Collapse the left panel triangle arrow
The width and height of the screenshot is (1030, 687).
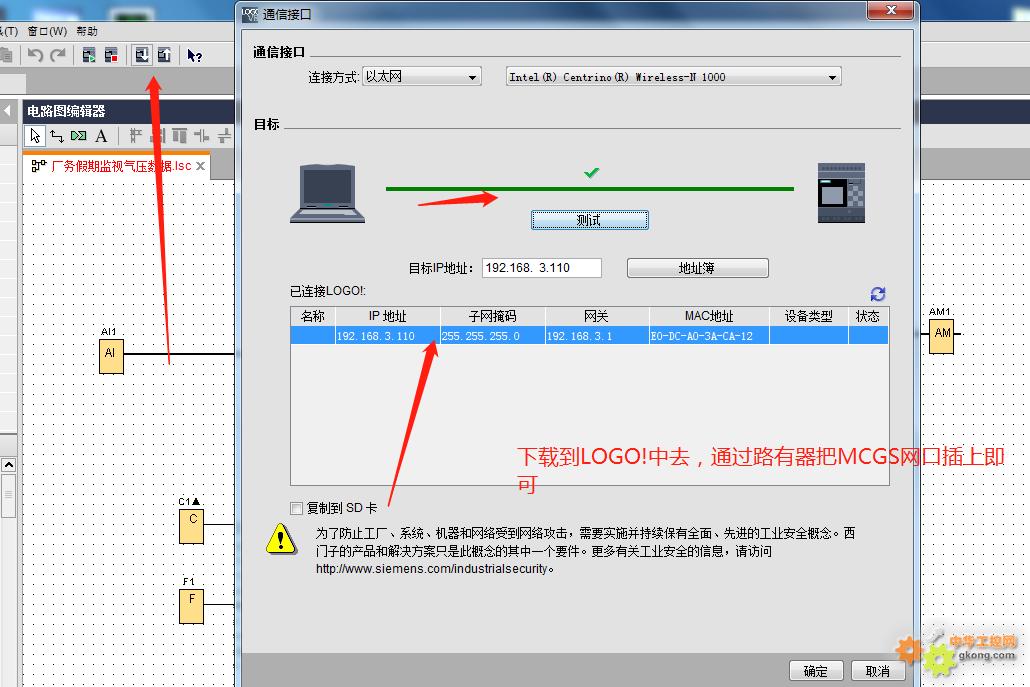click(8, 110)
